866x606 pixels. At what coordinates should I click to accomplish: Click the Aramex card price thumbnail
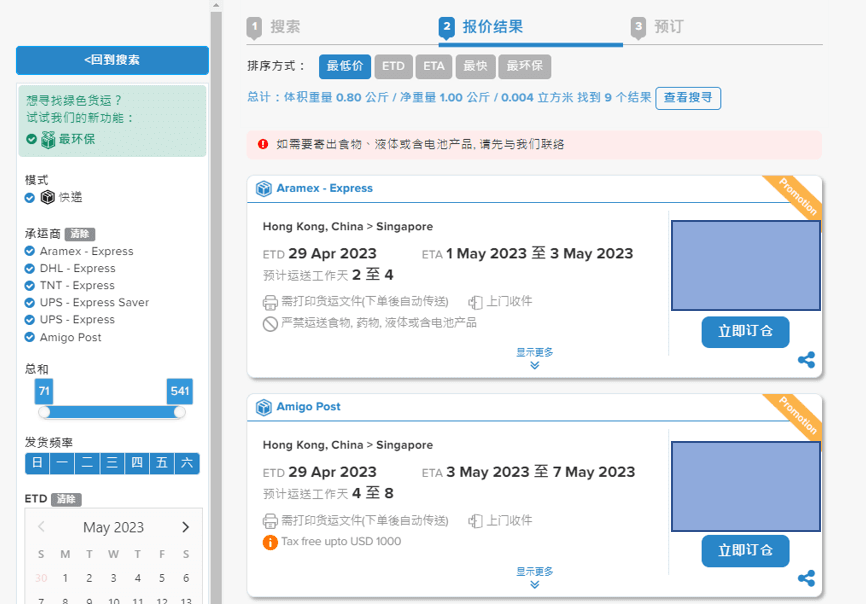746,266
